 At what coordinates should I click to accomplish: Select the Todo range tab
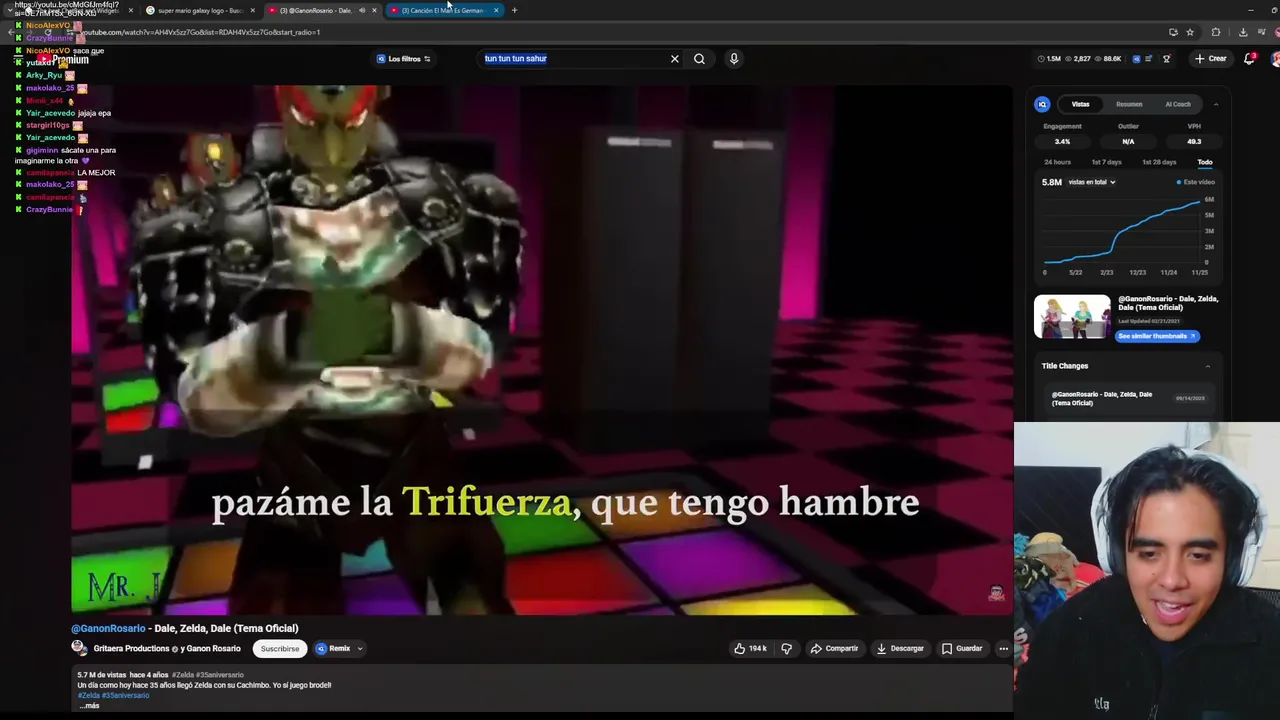pyautogui.click(x=1205, y=162)
